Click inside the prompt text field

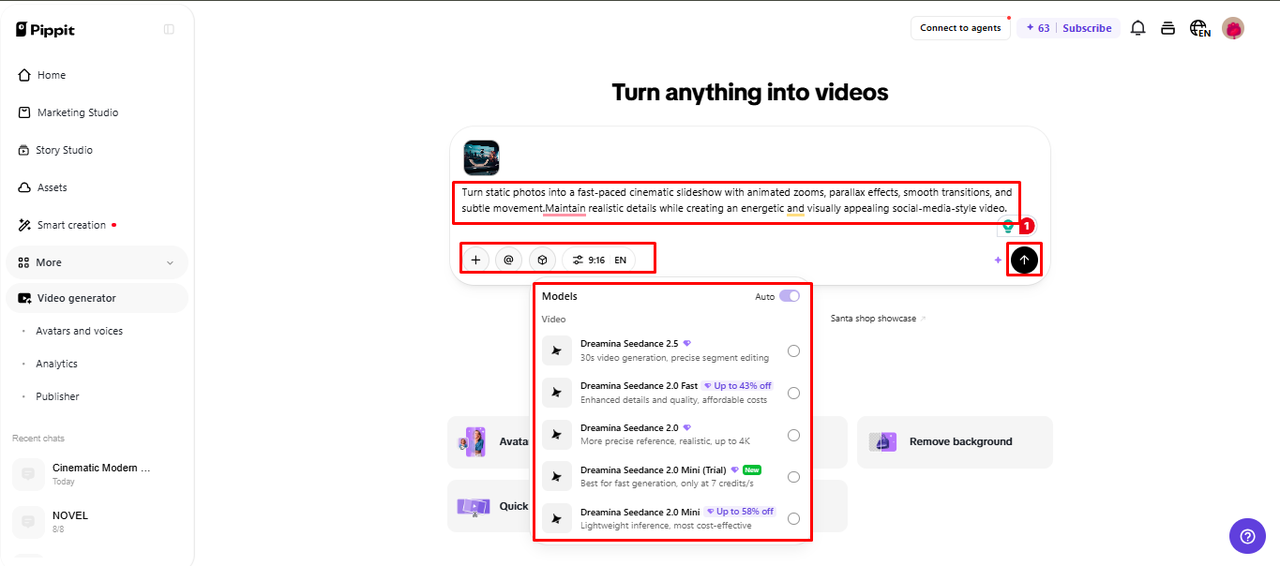(736, 200)
